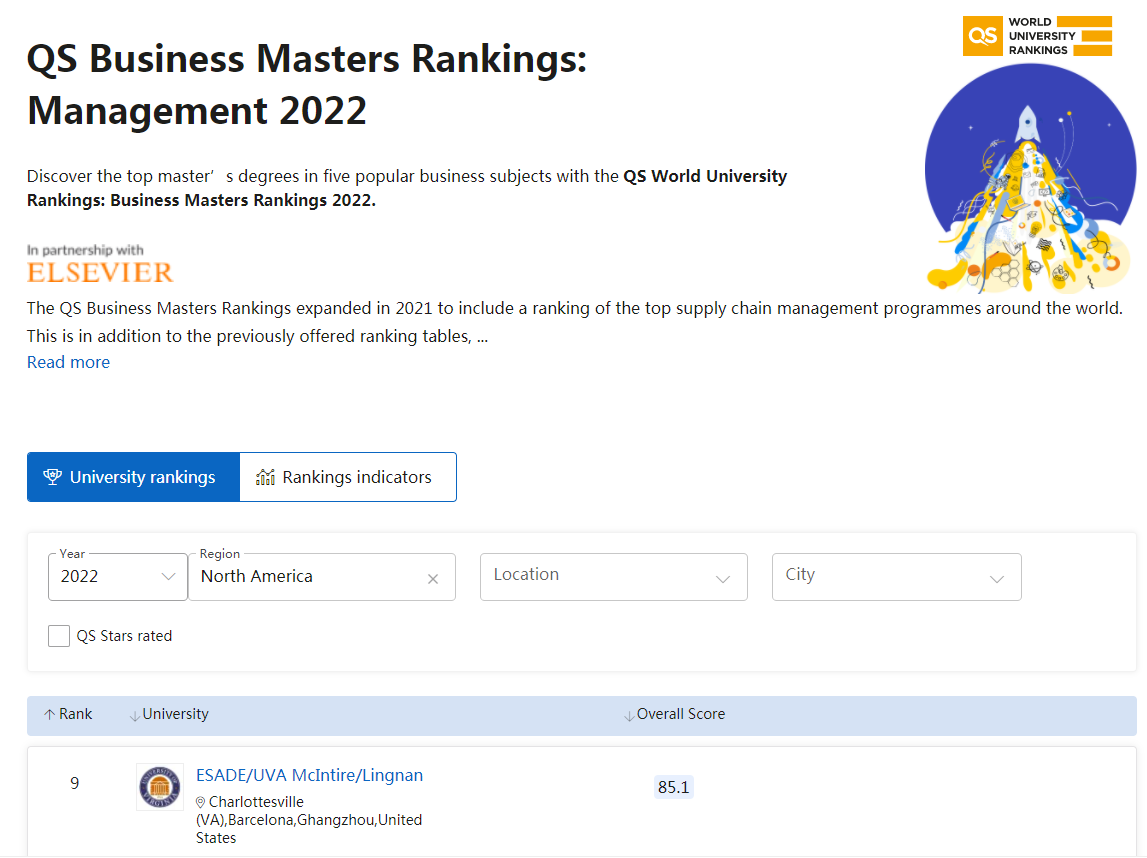Click the 85.1 overall score badge

[x=673, y=787]
